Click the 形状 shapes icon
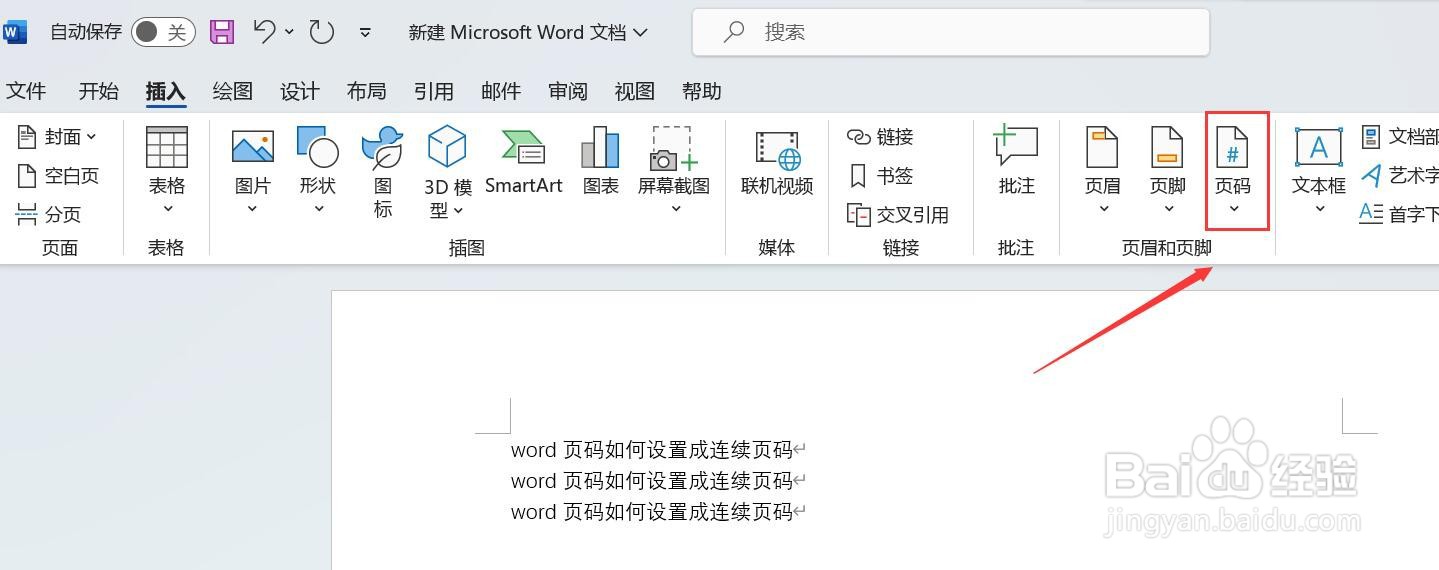 point(318,147)
